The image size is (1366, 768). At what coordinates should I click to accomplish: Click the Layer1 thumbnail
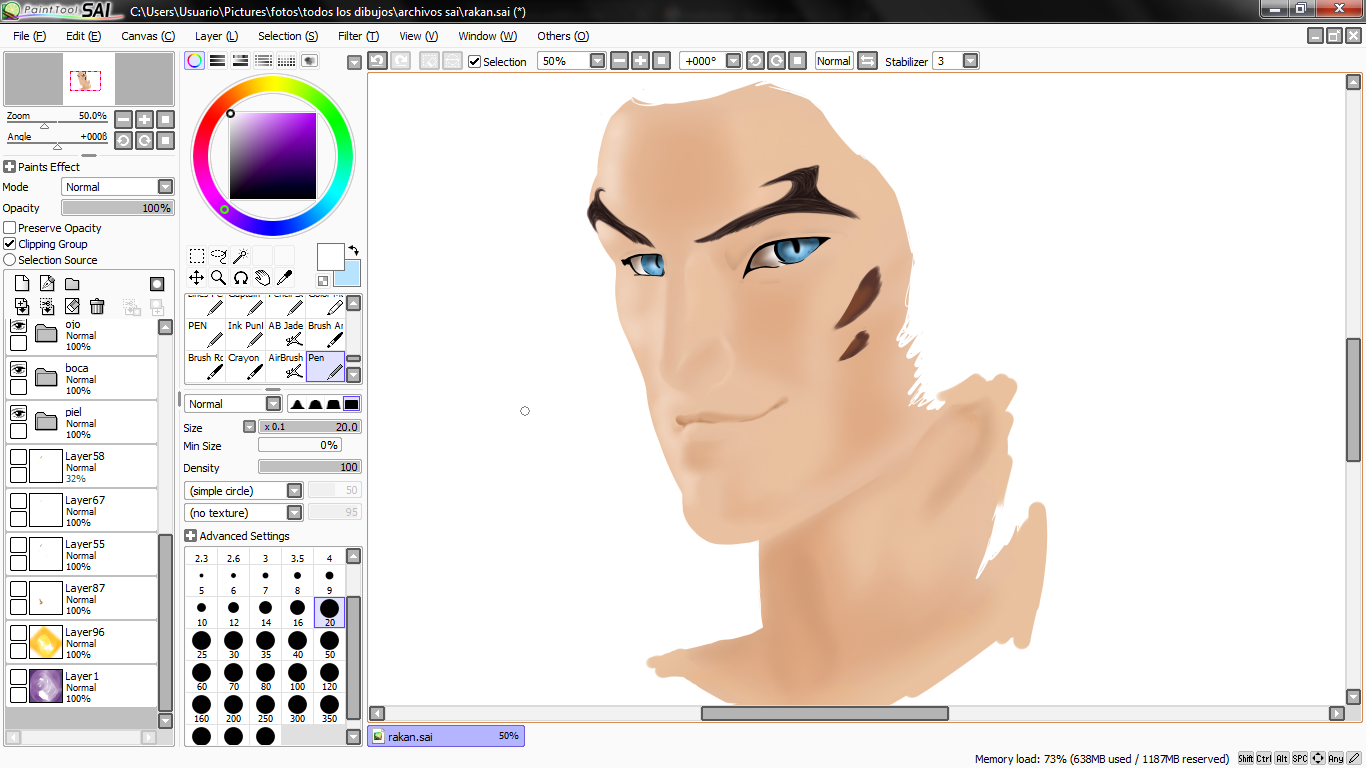click(46, 685)
